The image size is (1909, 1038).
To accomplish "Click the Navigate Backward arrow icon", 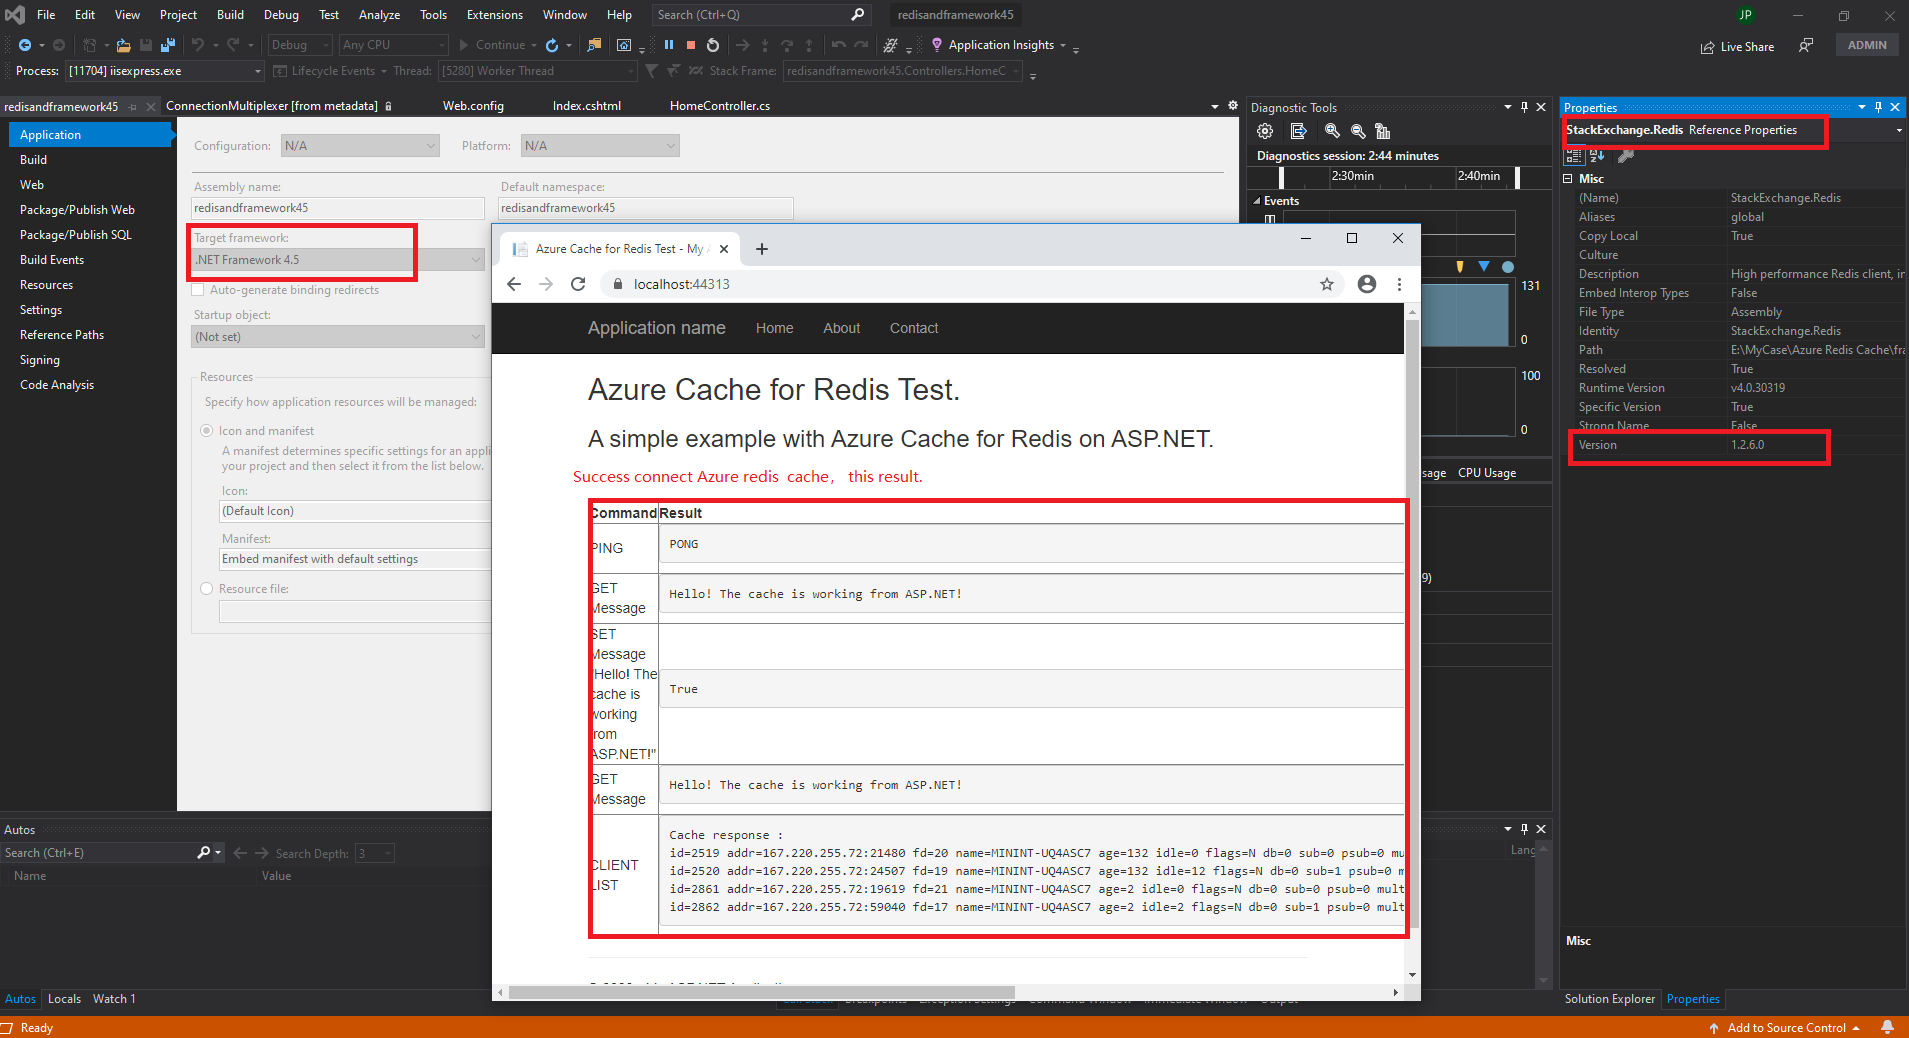I will click(x=25, y=45).
